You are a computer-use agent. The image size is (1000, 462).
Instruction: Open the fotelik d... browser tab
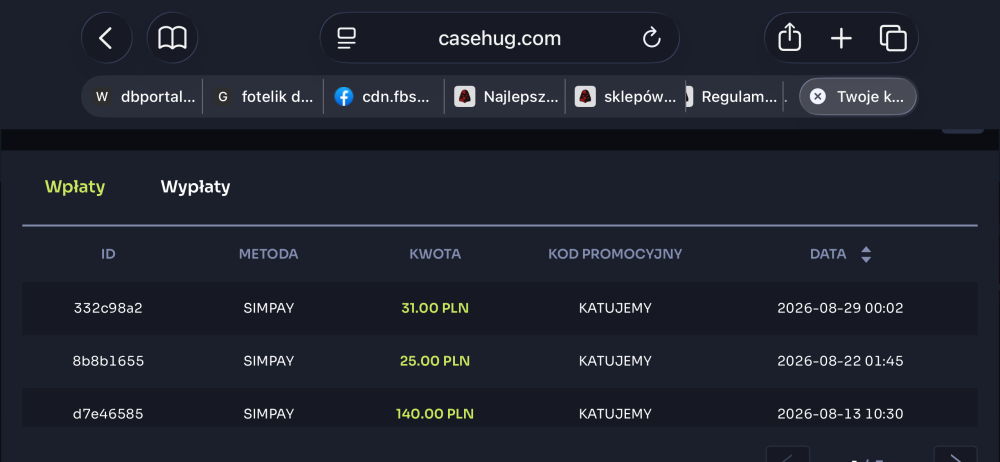[265, 97]
